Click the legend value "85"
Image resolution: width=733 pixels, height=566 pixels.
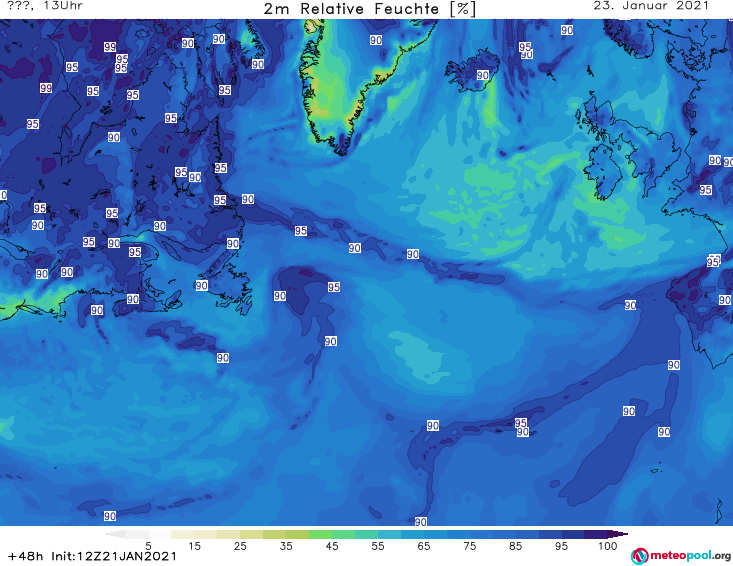[516, 546]
